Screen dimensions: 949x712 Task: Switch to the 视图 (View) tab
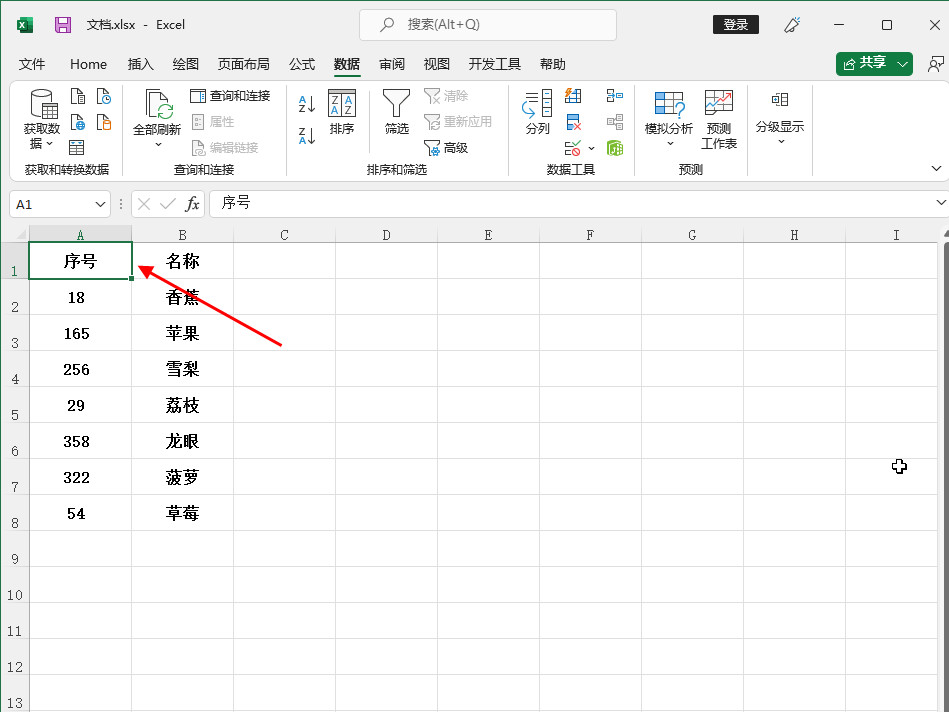click(x=436, y=64)
